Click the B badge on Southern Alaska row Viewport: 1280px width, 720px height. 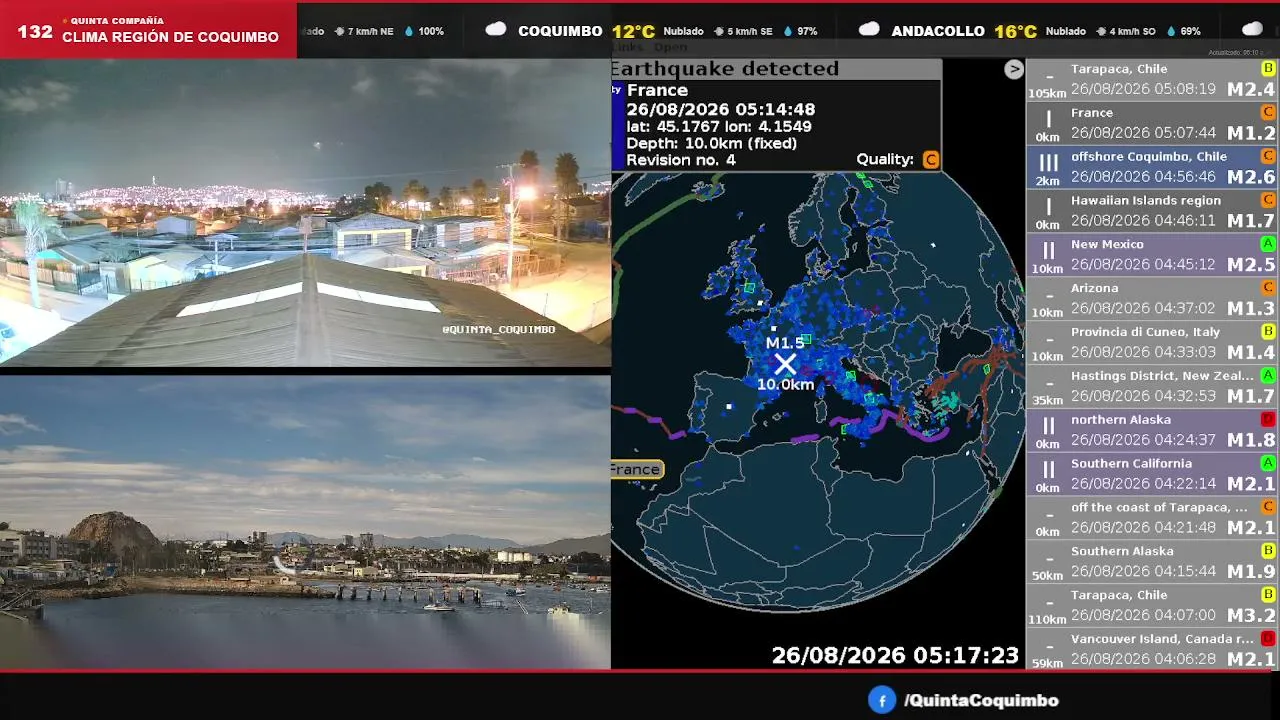point(1268,551)
